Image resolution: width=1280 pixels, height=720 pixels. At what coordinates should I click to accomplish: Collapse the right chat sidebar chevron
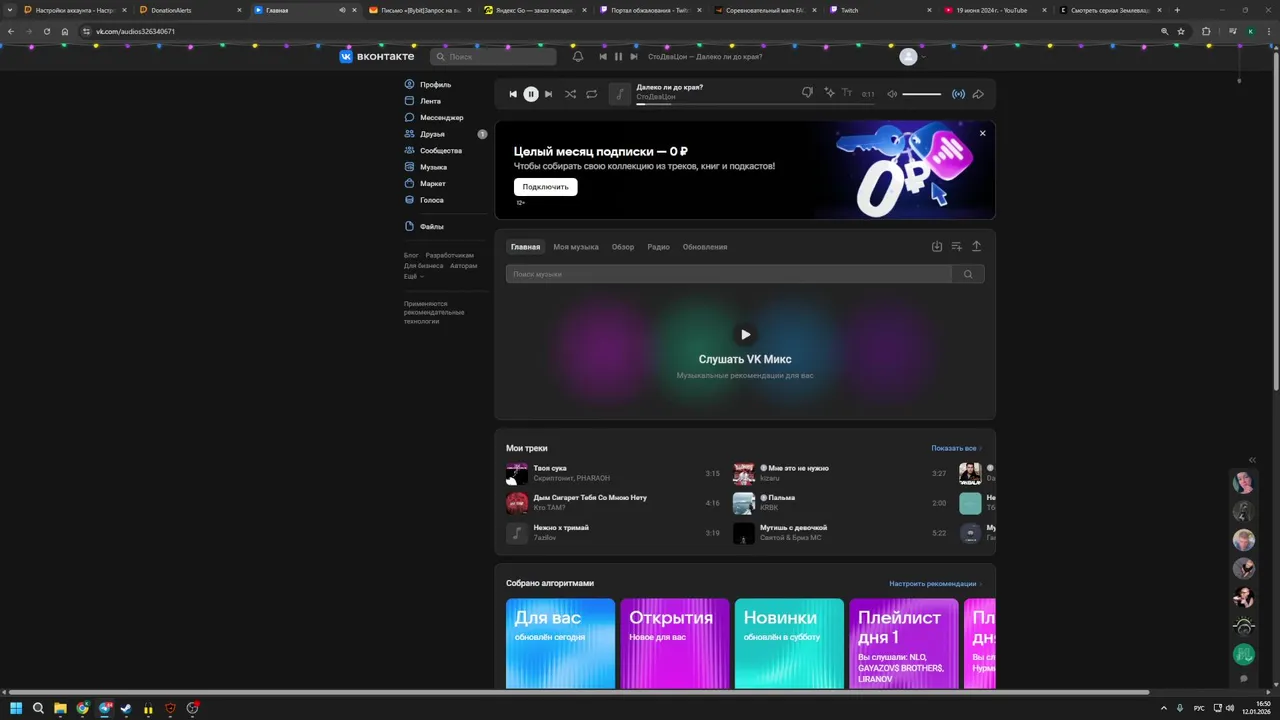pyautogui.click(x=1252, y=460)
